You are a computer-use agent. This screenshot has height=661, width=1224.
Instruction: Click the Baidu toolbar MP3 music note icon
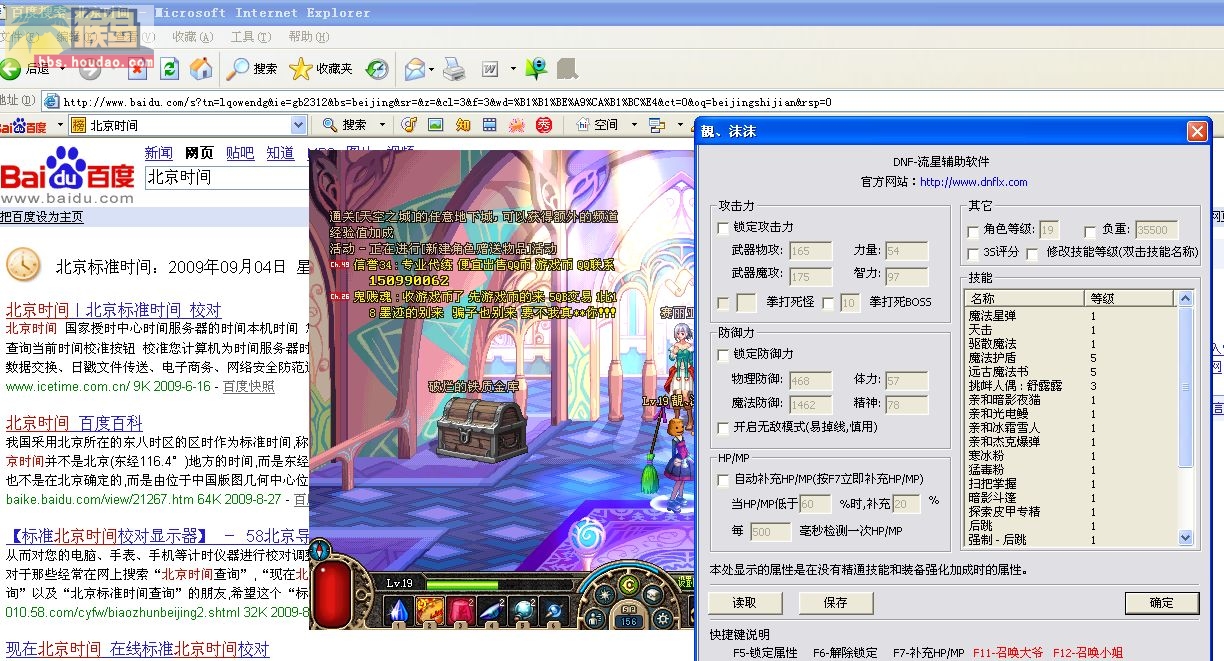(x=408, y=125)
